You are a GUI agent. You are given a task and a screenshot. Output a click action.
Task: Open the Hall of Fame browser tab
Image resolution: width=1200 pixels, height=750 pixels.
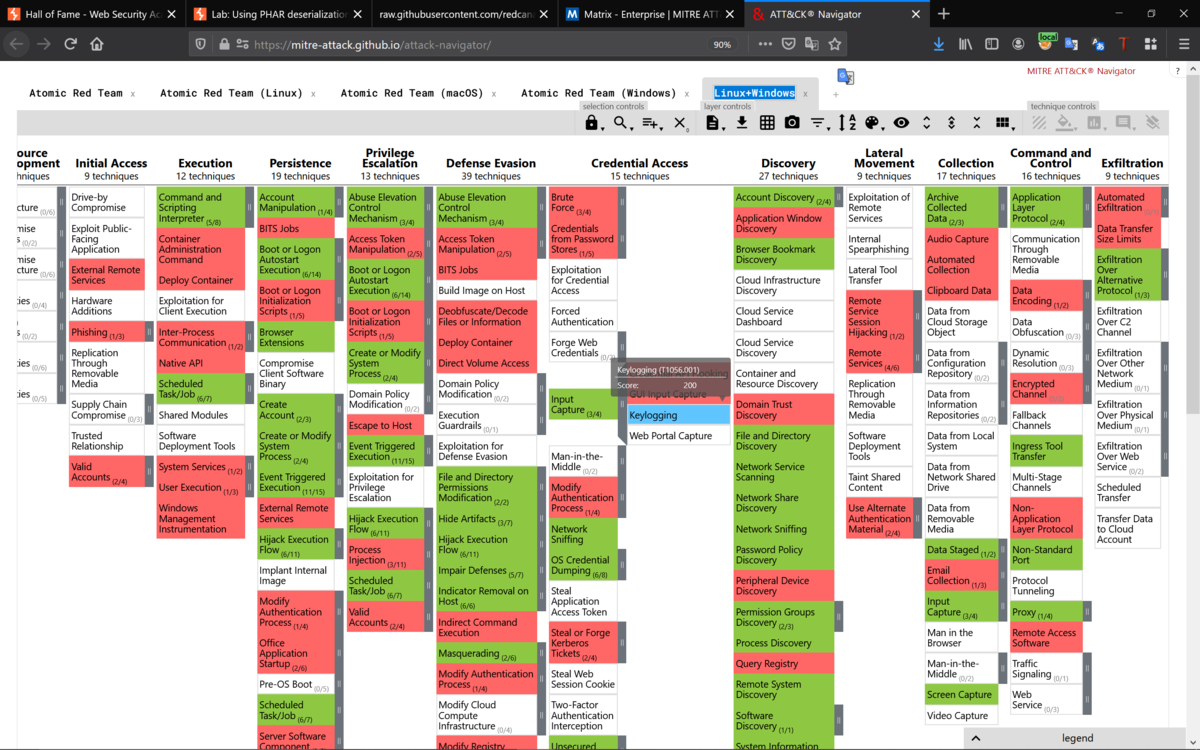91,14
